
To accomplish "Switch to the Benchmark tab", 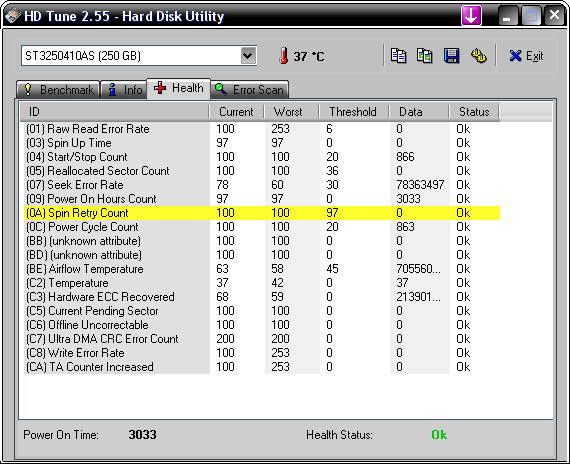I will point(58,90).
